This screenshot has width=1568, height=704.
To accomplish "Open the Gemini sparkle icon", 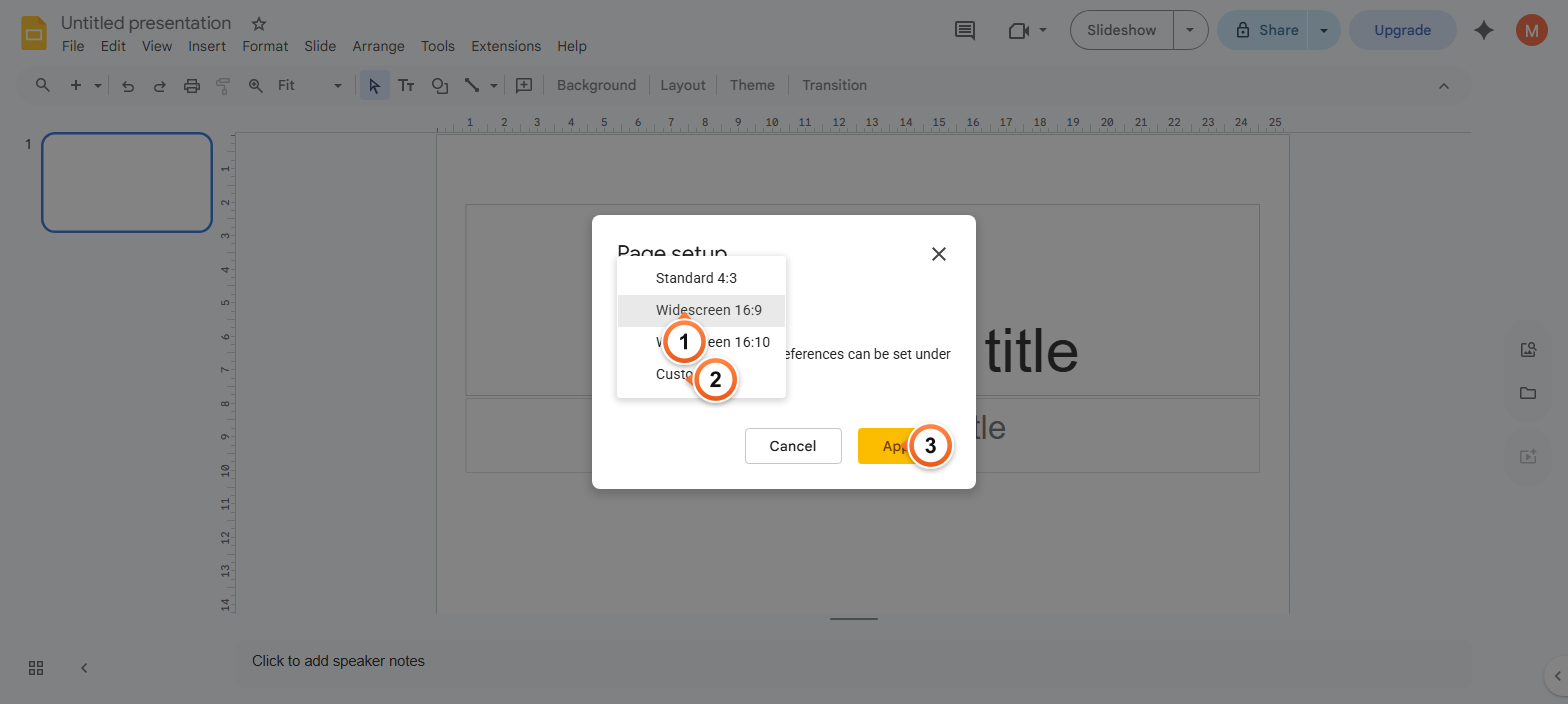I will click(1484, 30).
